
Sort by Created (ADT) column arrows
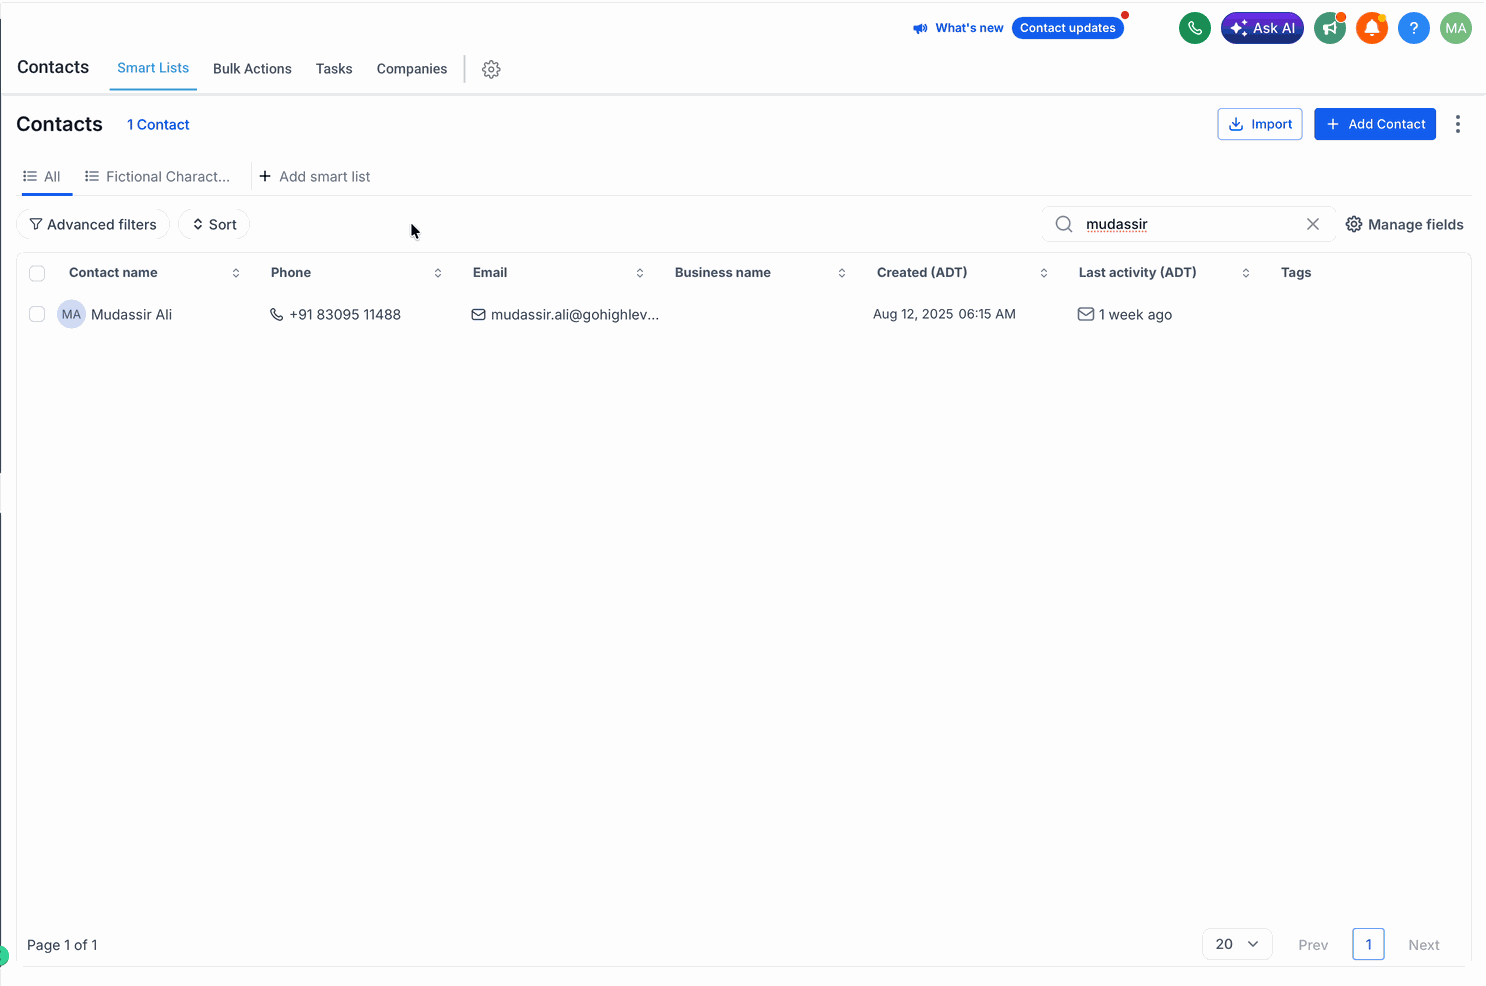click(x=1044, y=273)
